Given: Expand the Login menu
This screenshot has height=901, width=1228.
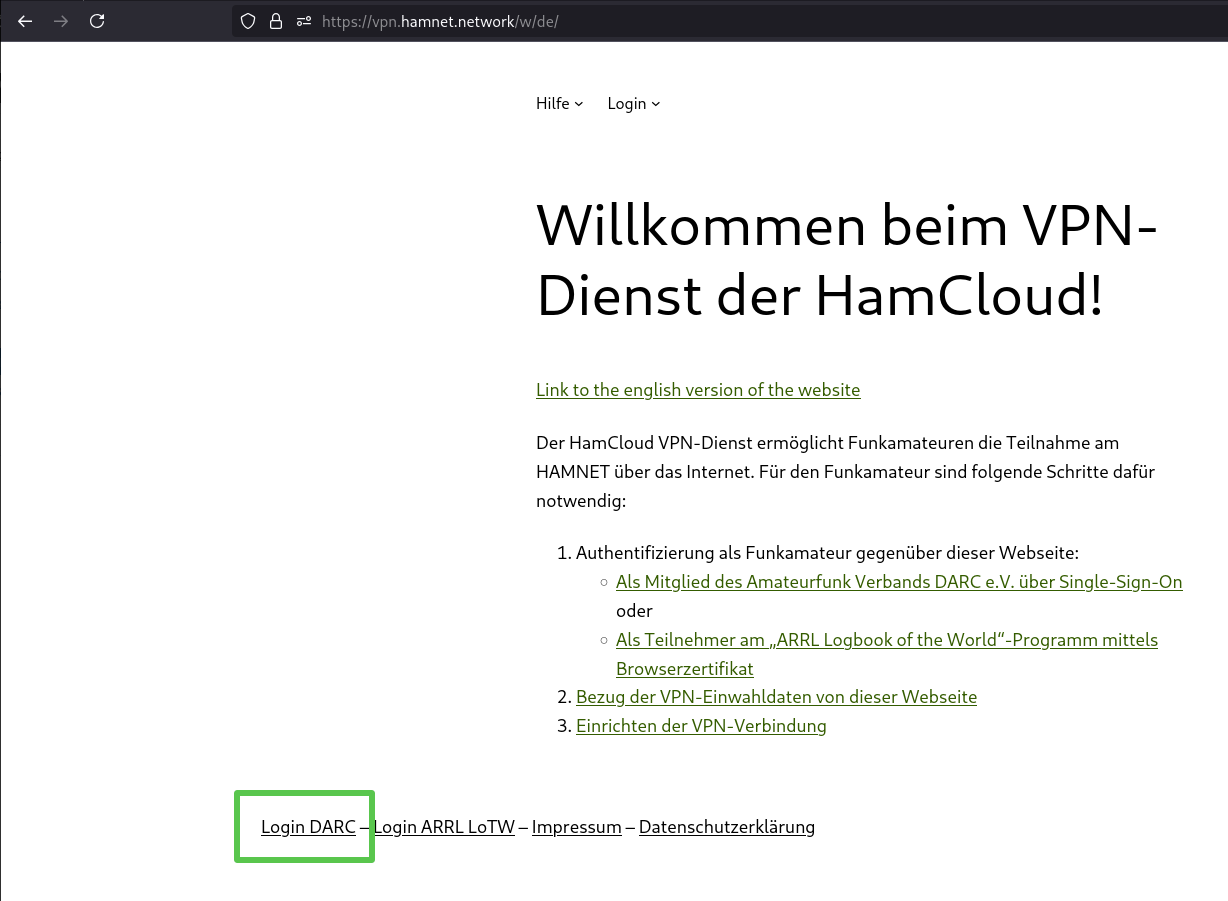Looking at the screenshot, I should [634, 104].
